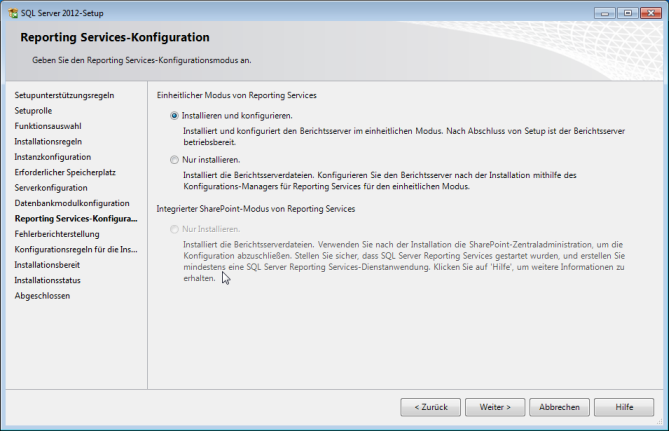Click 'Serverkonfiguration' in the step list

(x=51, y=188)
